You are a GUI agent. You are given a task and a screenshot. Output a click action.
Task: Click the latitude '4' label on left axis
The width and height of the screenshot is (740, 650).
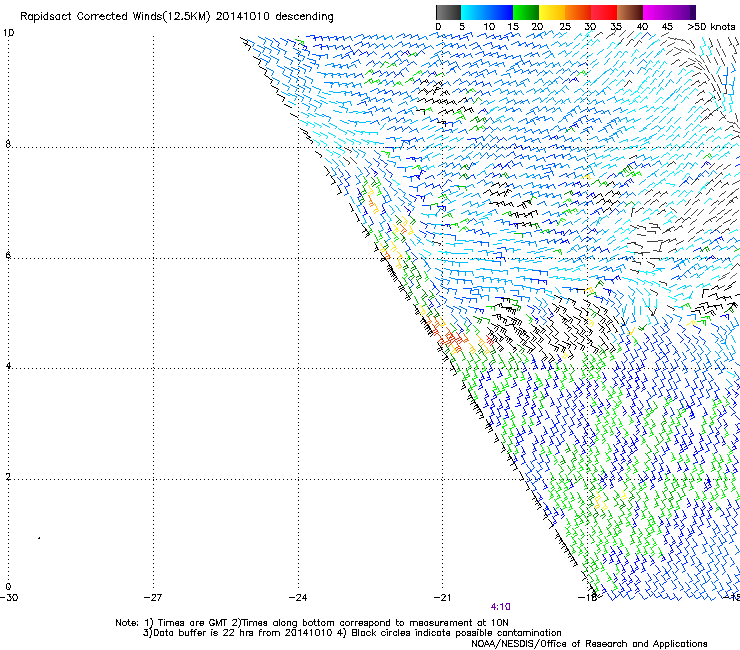(8, 366)
